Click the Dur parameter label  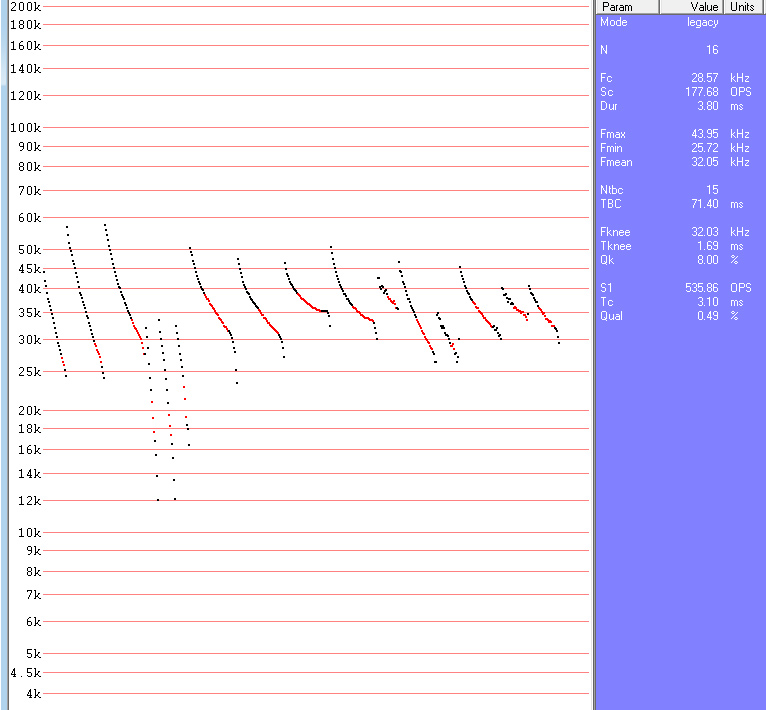(x=608, y=105)
